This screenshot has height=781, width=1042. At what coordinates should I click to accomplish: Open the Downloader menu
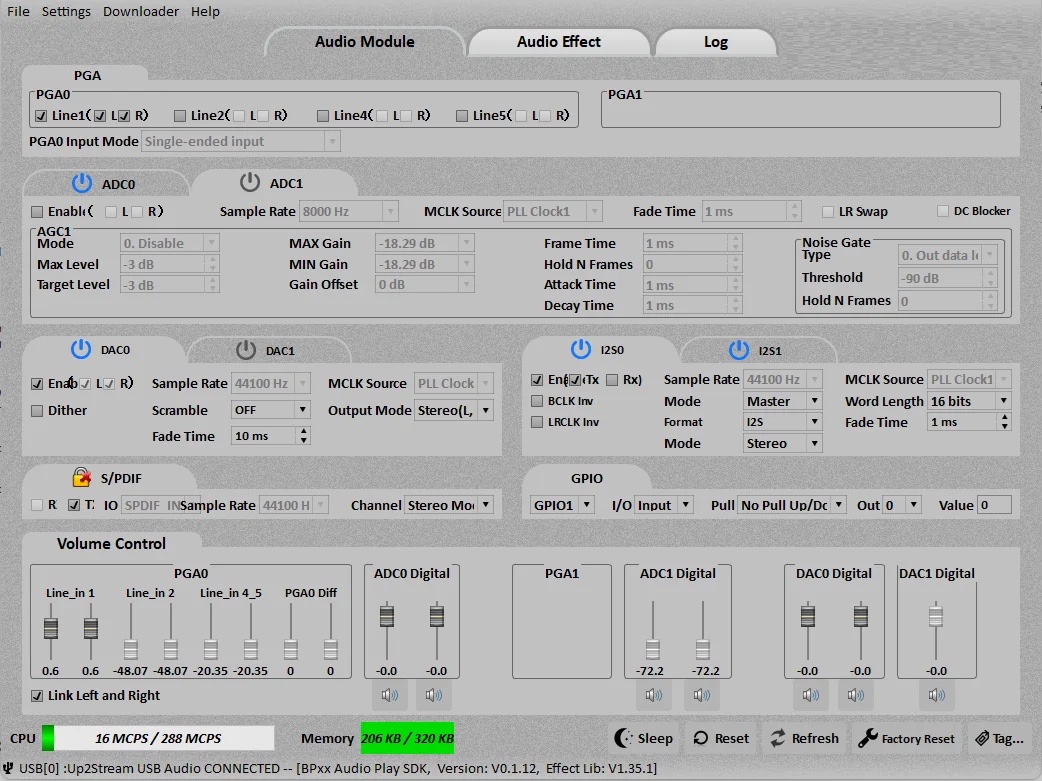pyautogui.click(x=141, y=11)
